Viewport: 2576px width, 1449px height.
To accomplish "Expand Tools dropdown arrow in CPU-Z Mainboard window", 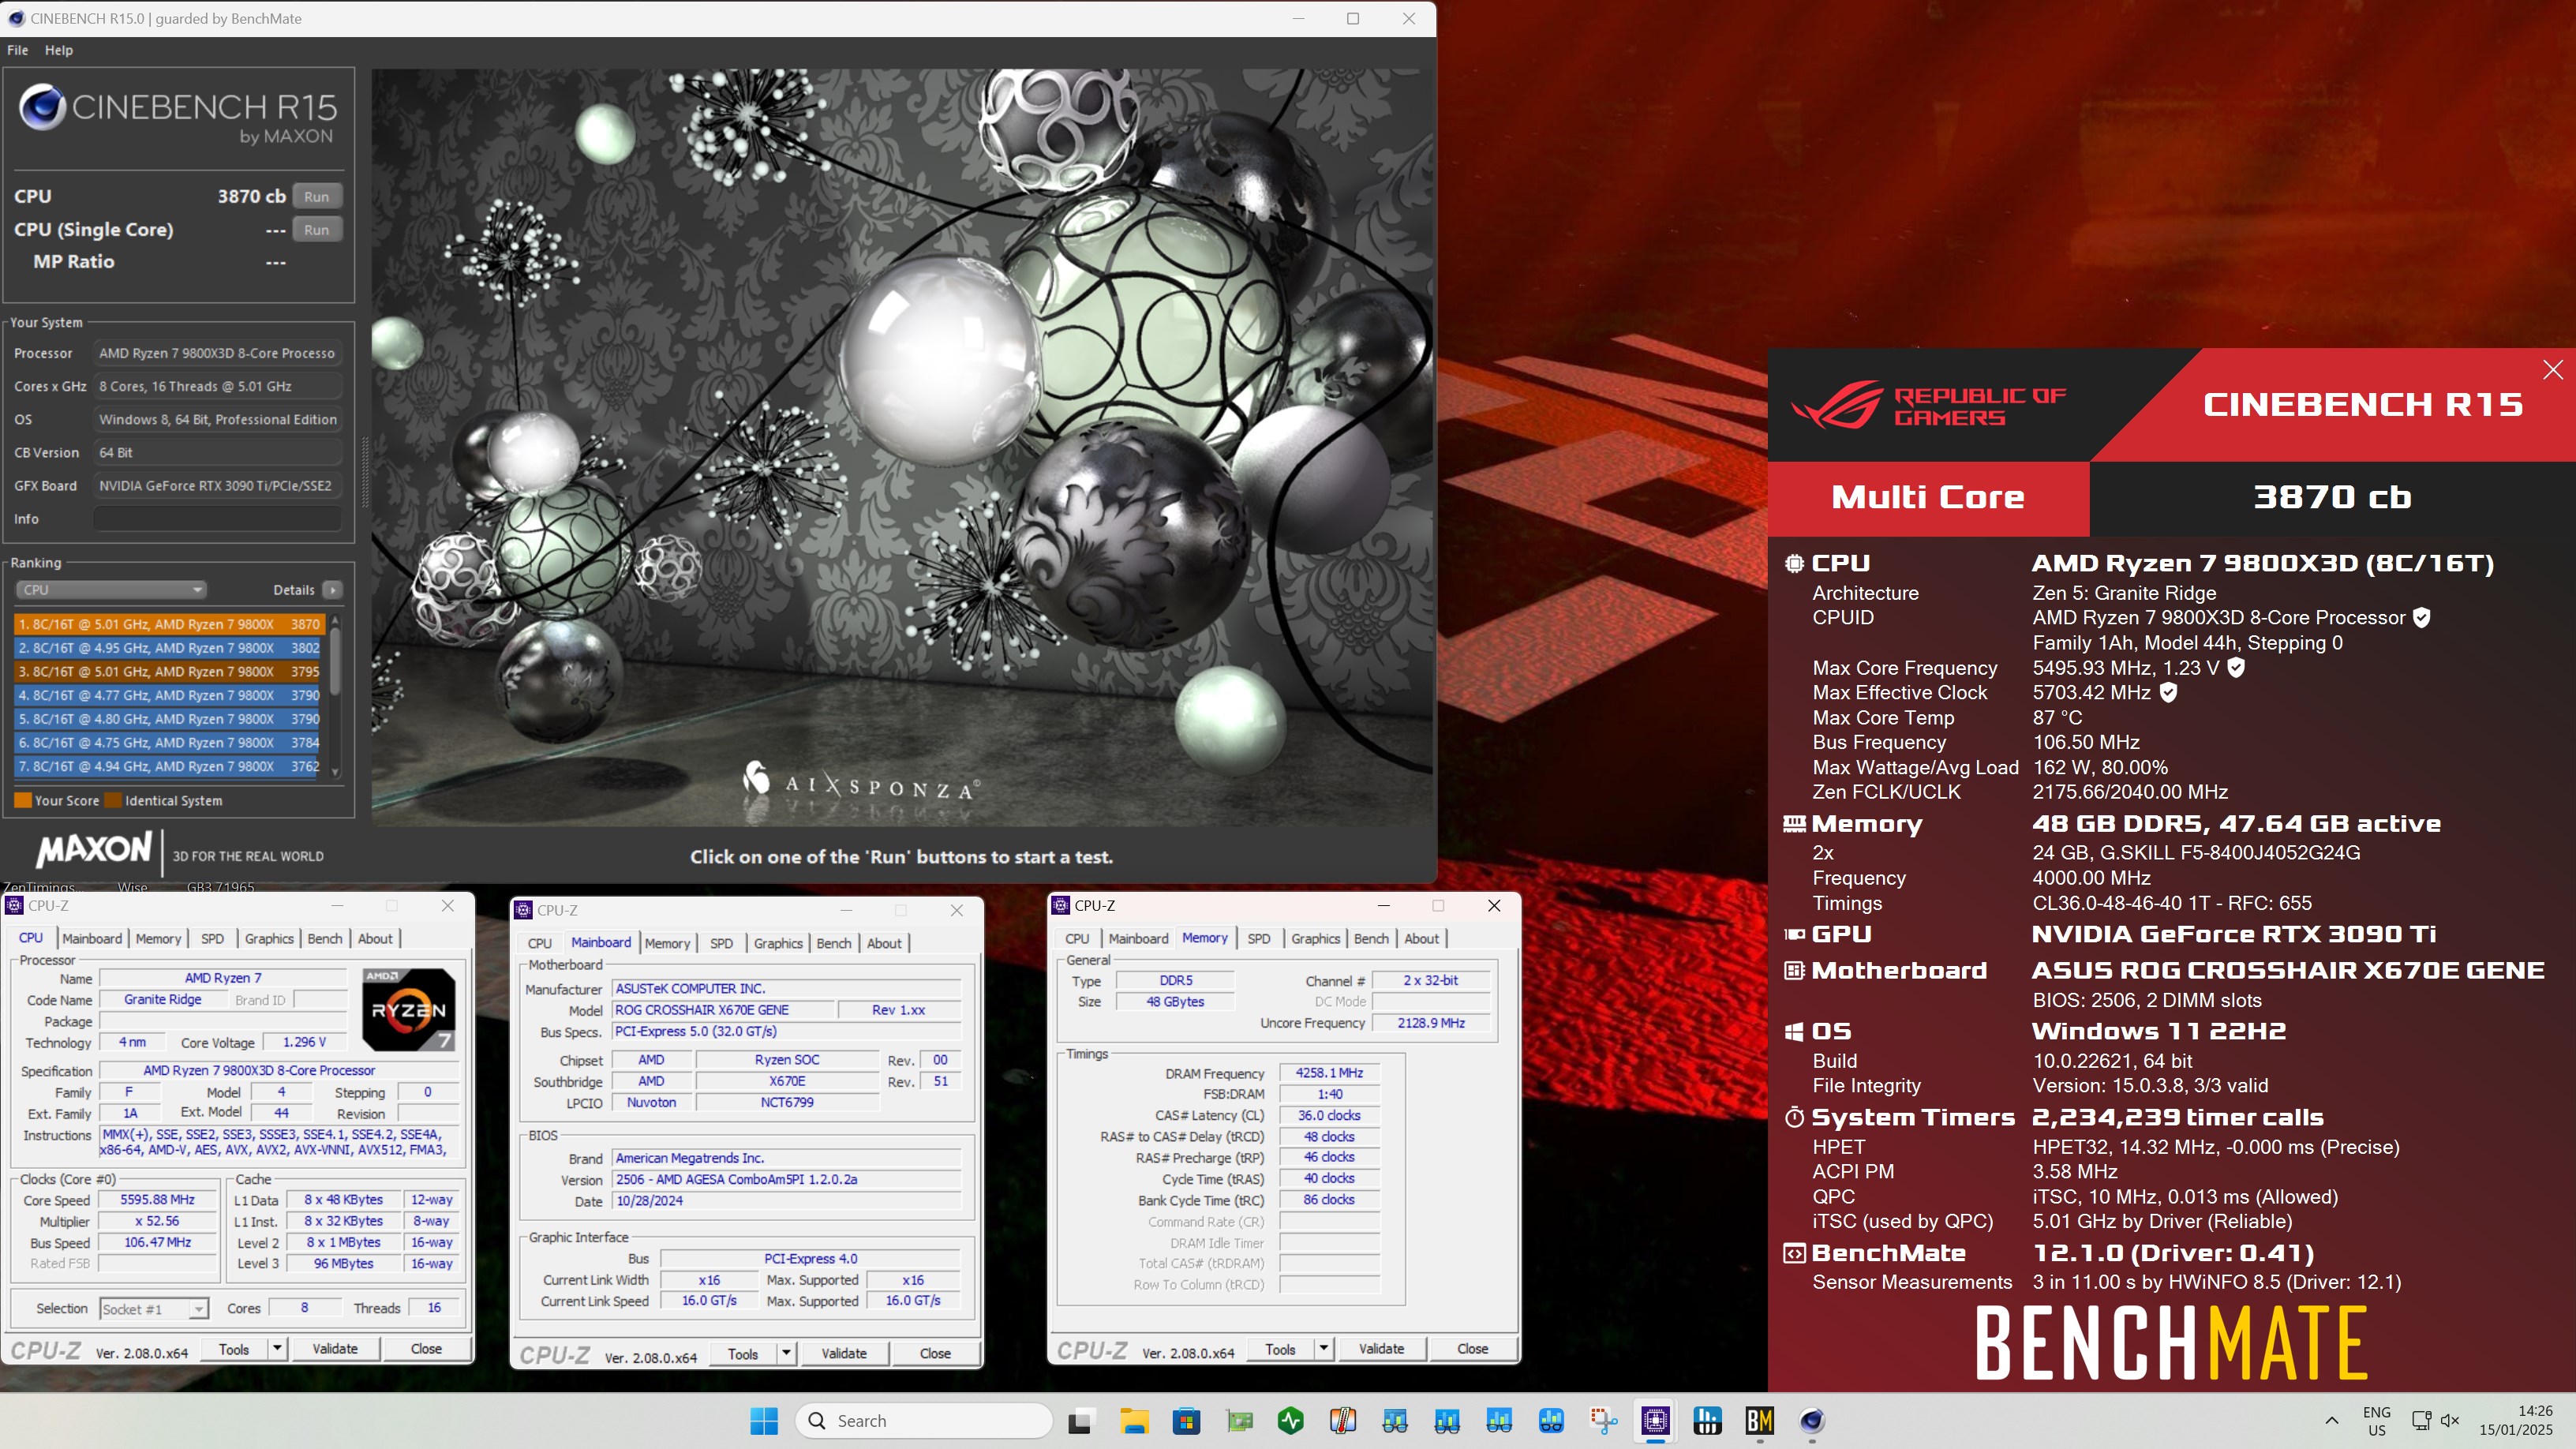I will pos(786,1354).
